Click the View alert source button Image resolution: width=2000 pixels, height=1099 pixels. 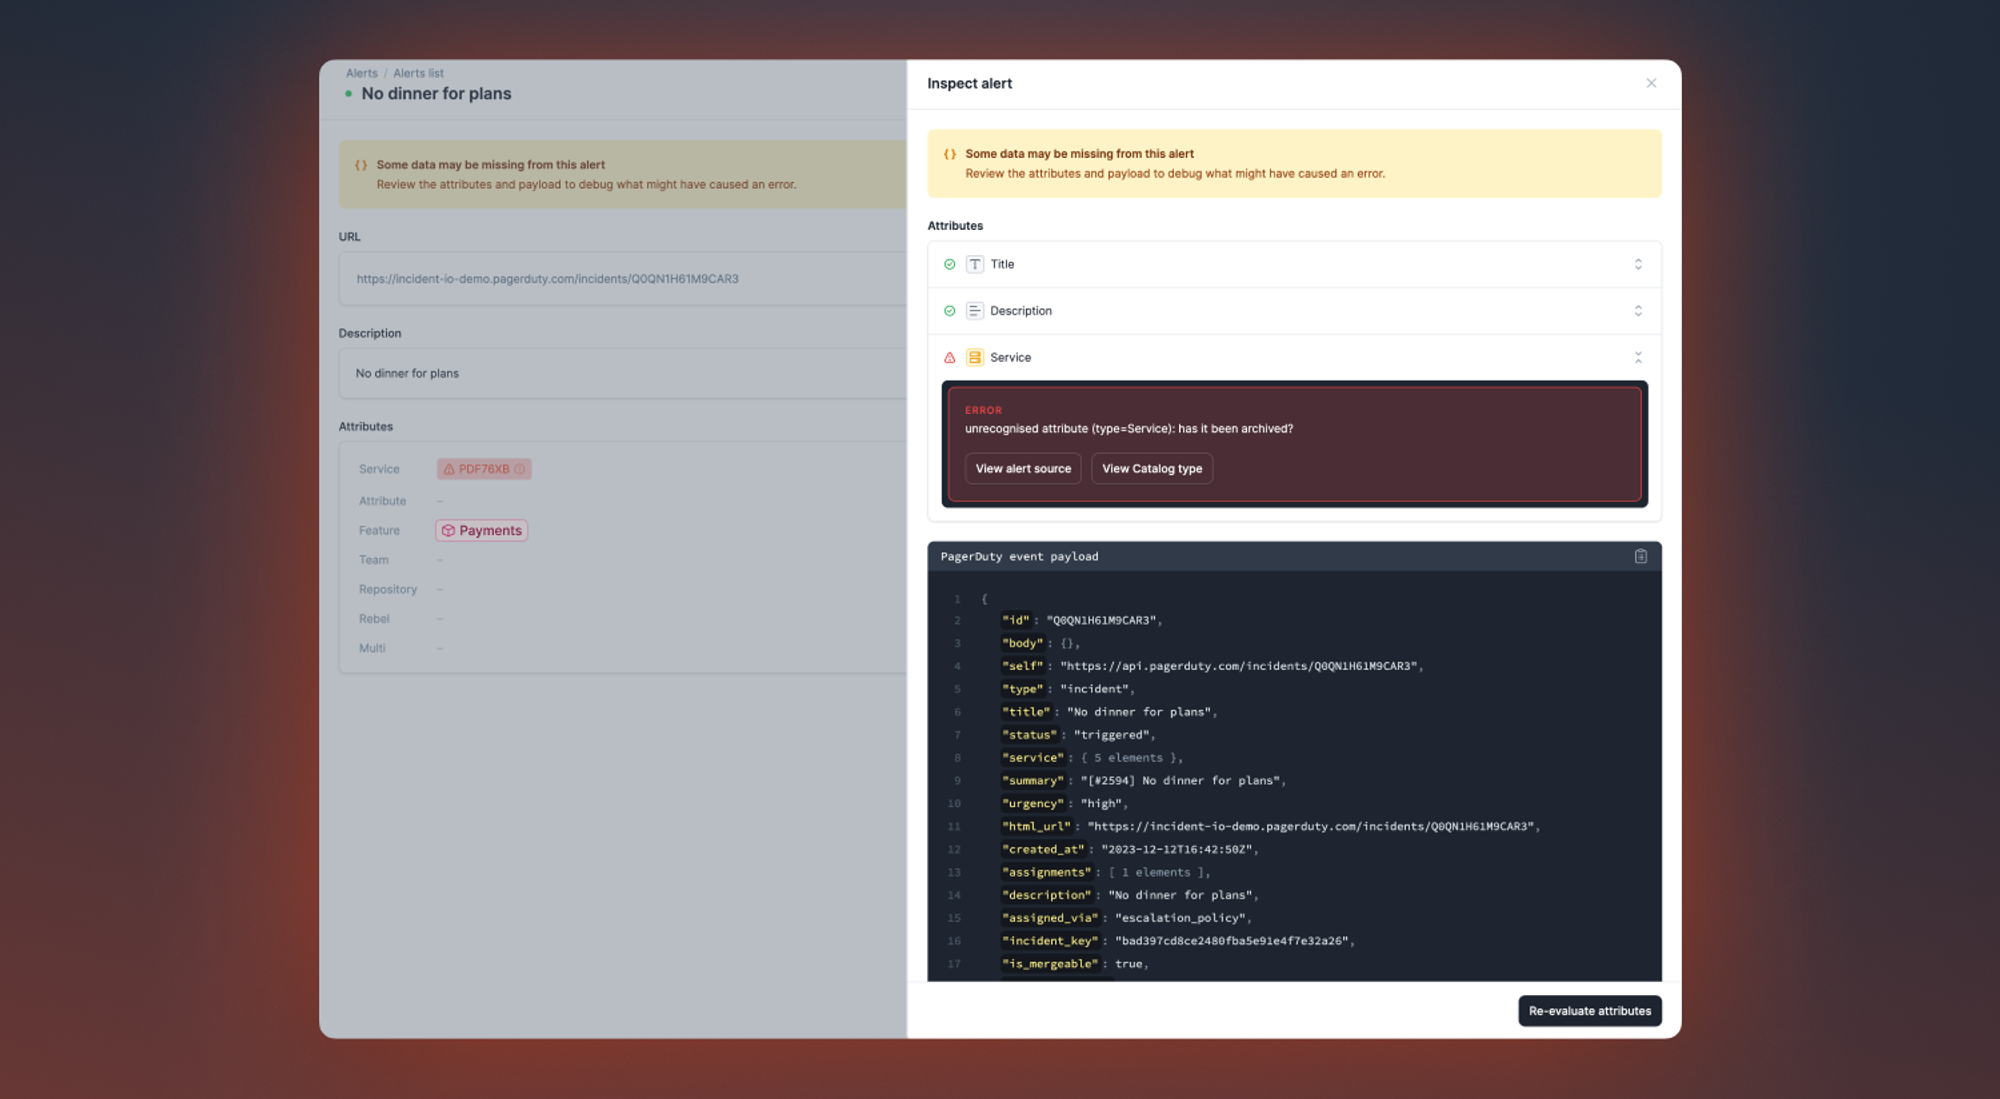tap(1022, 468)
